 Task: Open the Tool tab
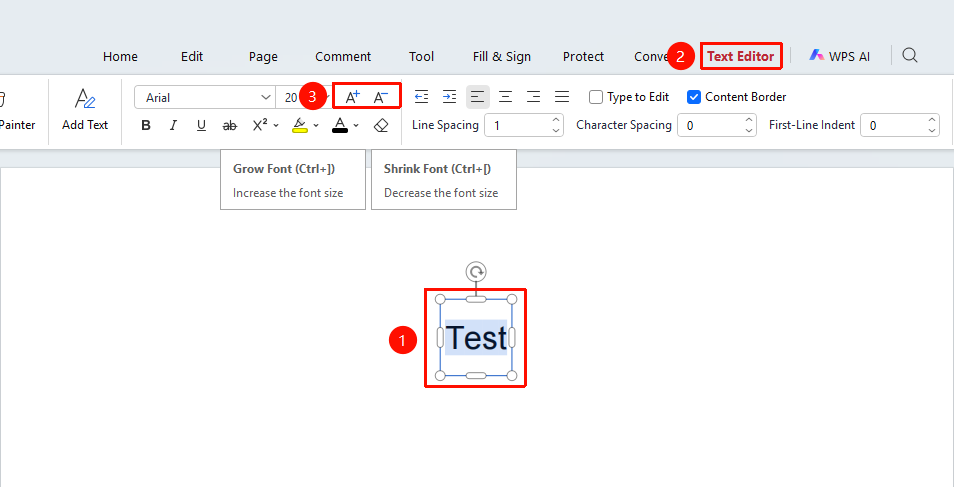[x=421, y=57]
